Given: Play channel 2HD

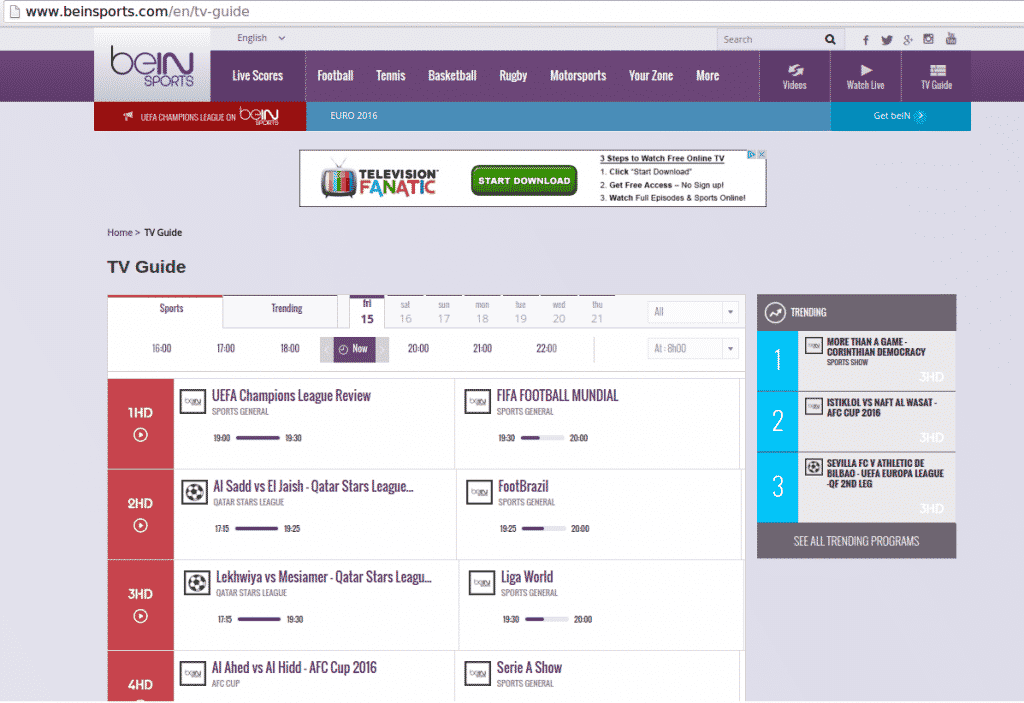Looking at the screenshot, I should pos(140,525).
